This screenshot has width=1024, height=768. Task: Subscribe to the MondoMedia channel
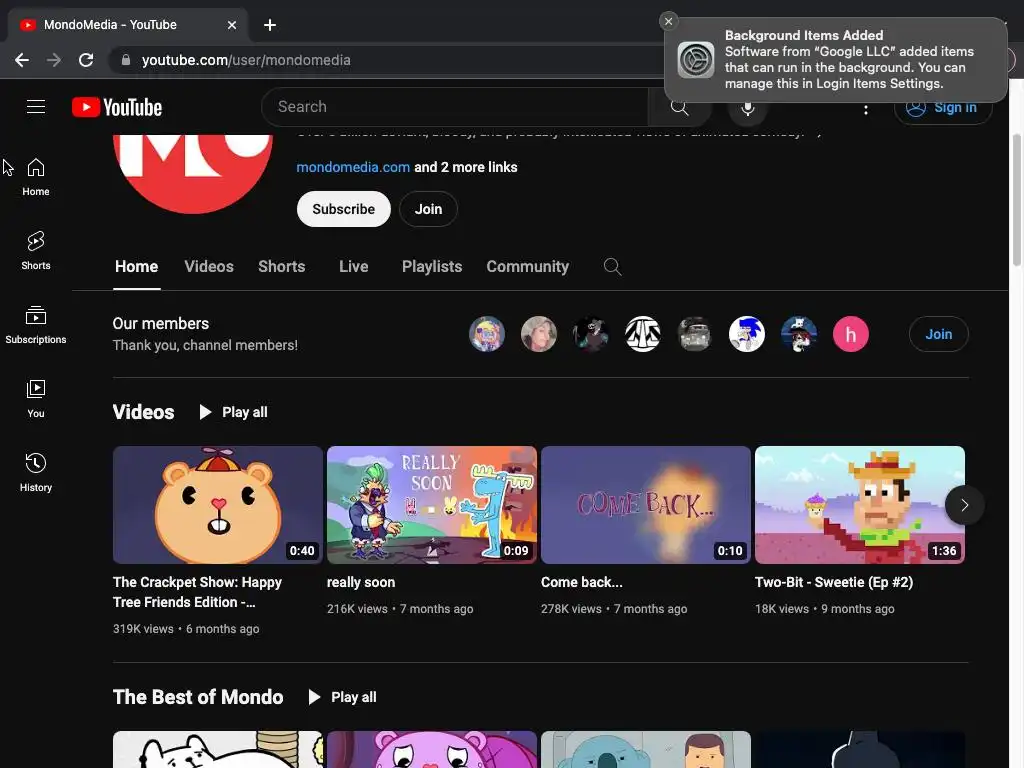point(344,209)
